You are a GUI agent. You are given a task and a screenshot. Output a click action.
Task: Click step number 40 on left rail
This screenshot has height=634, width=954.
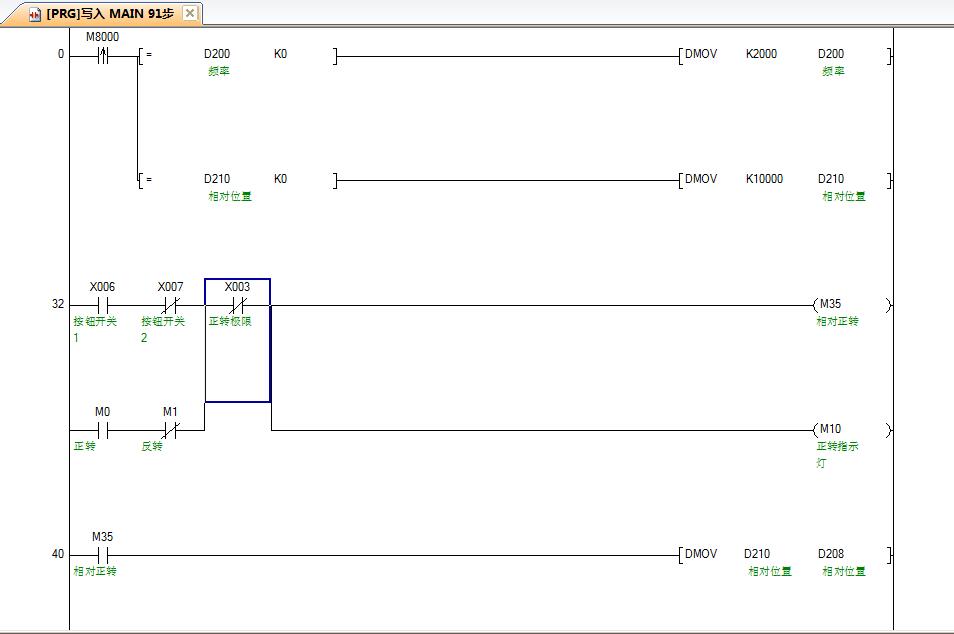(x=58, y=554)
